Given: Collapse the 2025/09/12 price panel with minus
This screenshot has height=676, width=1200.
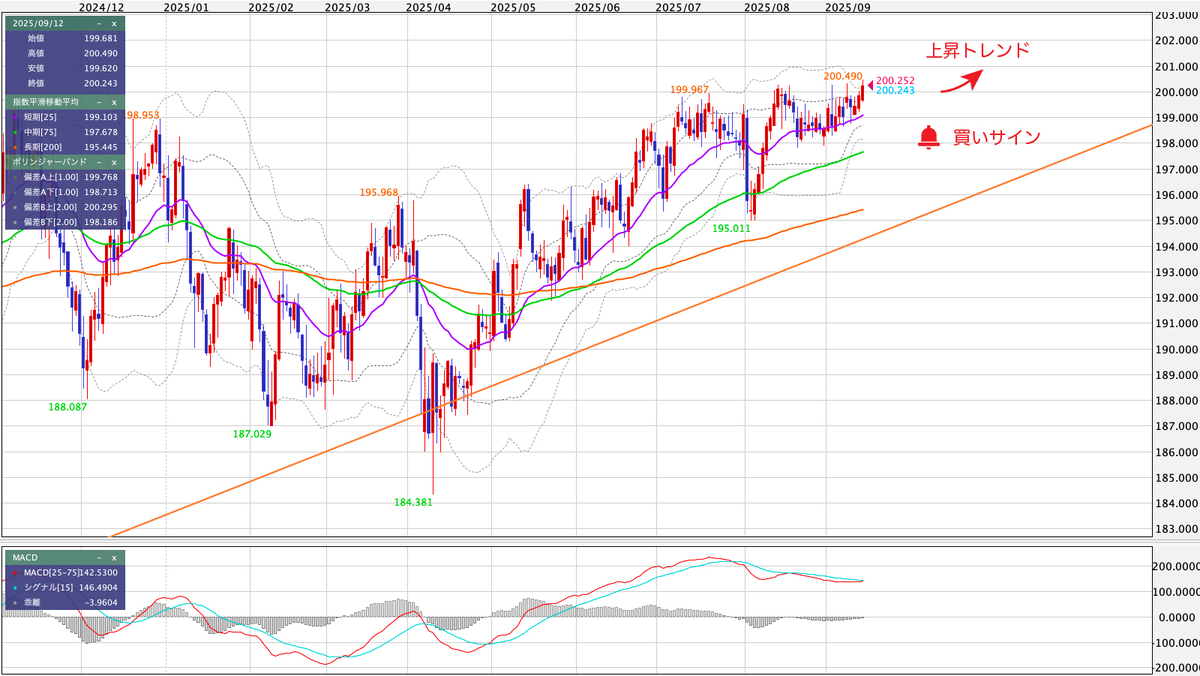Looking at the screenshot, I should [99, 24].
